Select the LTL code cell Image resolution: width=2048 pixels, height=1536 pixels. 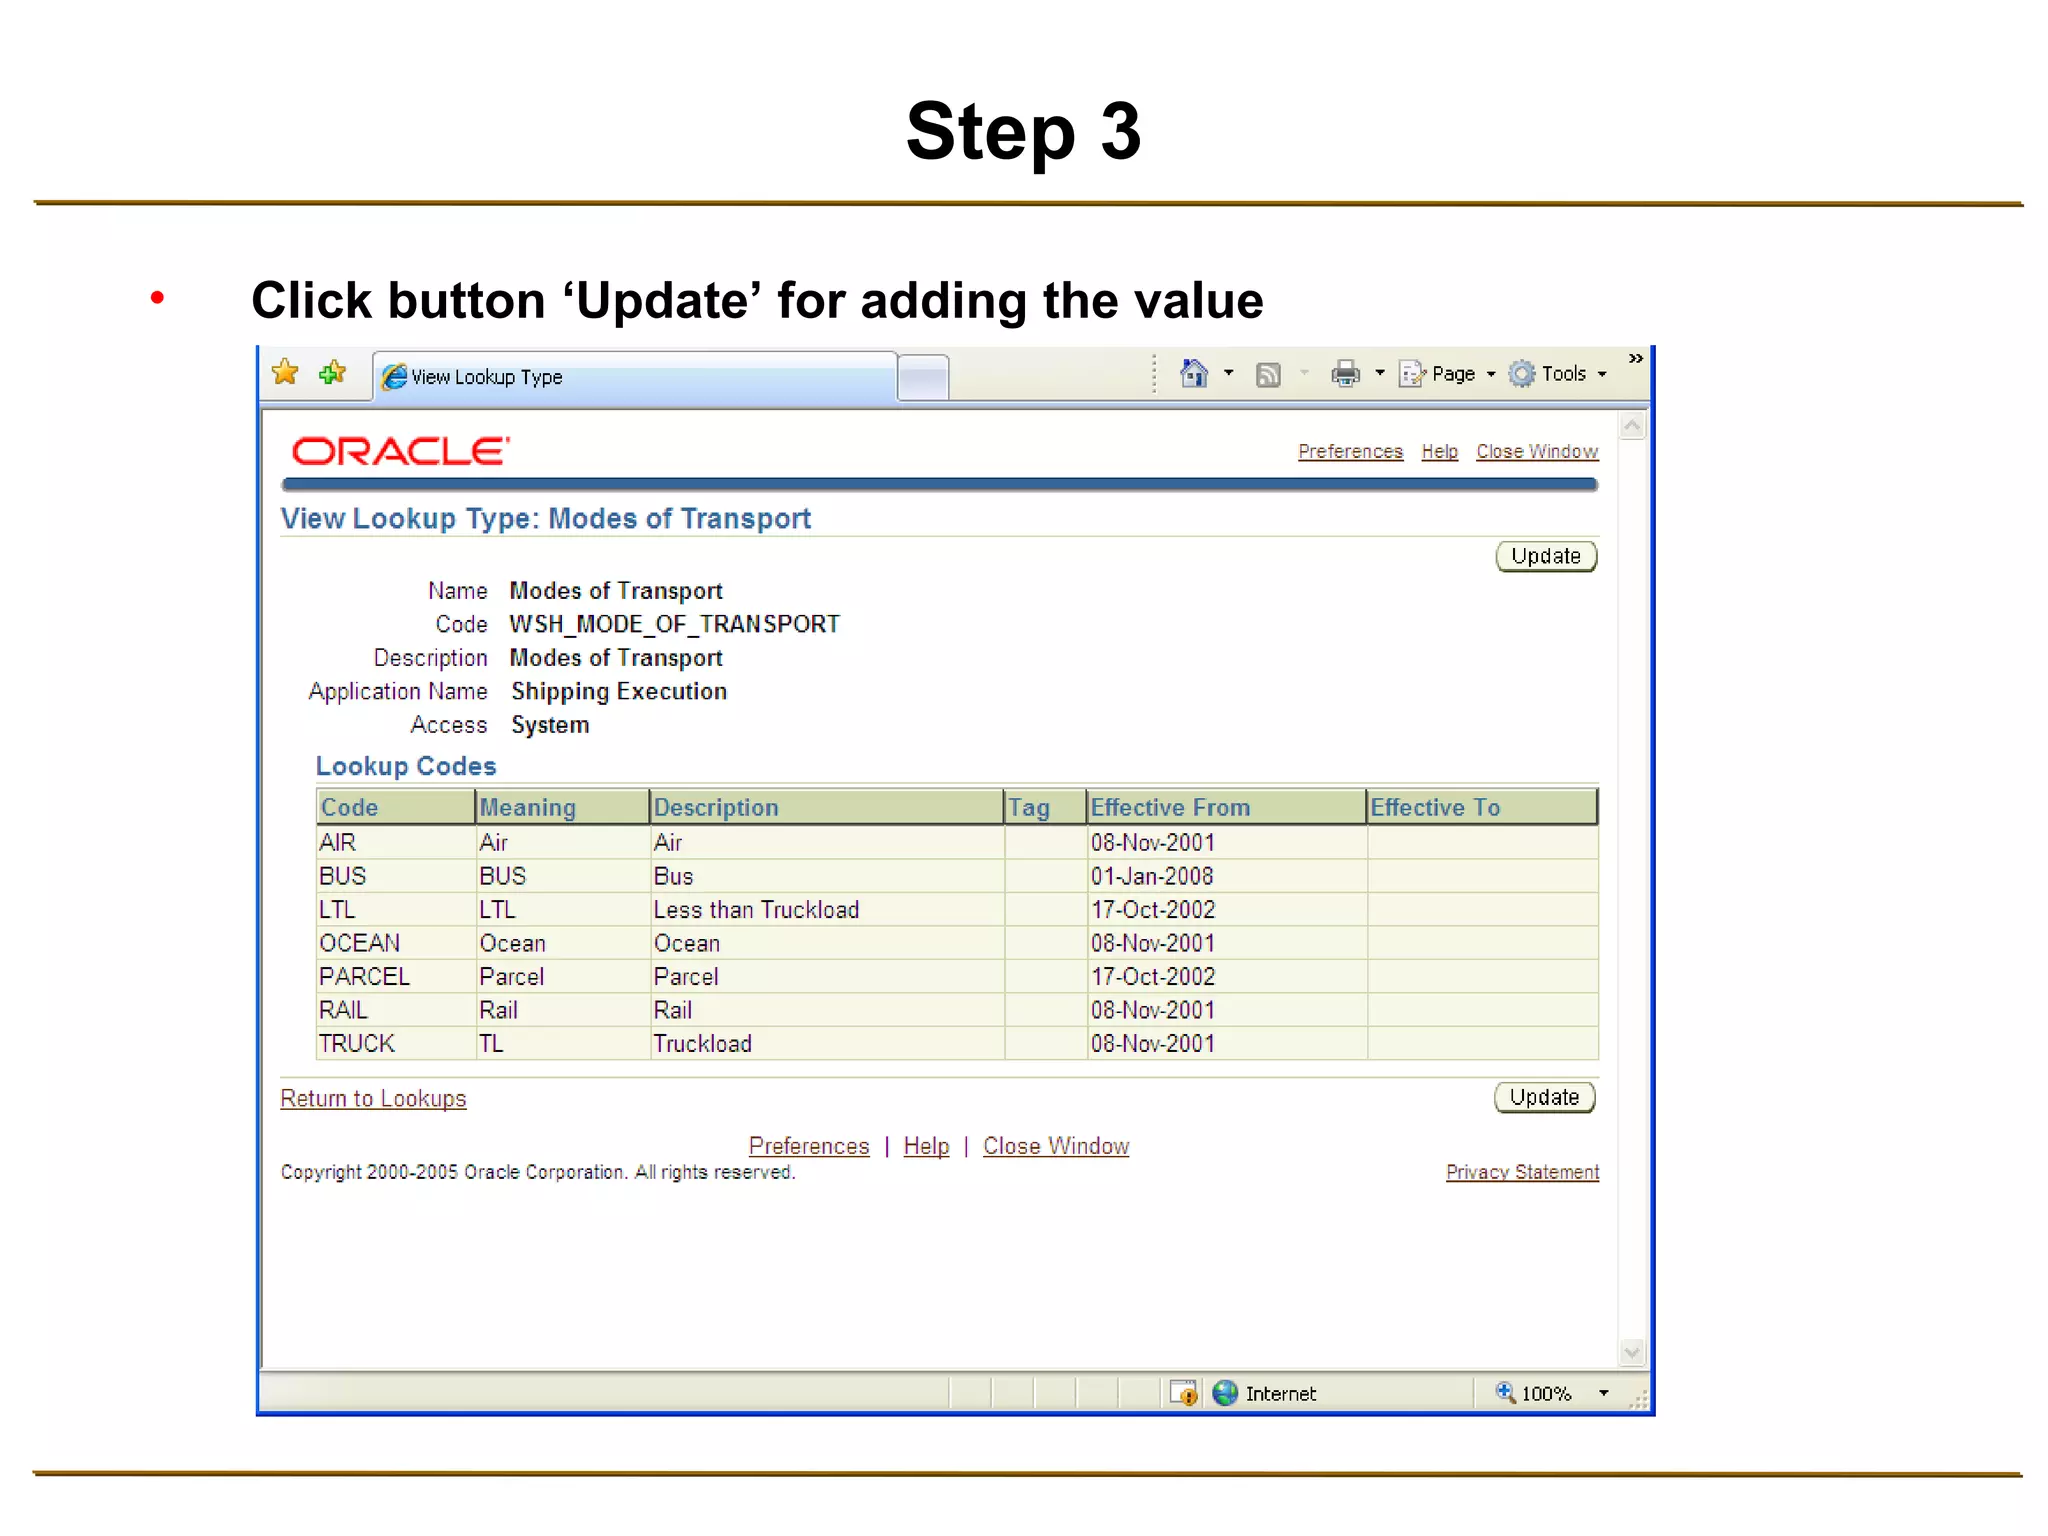[x=396, y=910]
